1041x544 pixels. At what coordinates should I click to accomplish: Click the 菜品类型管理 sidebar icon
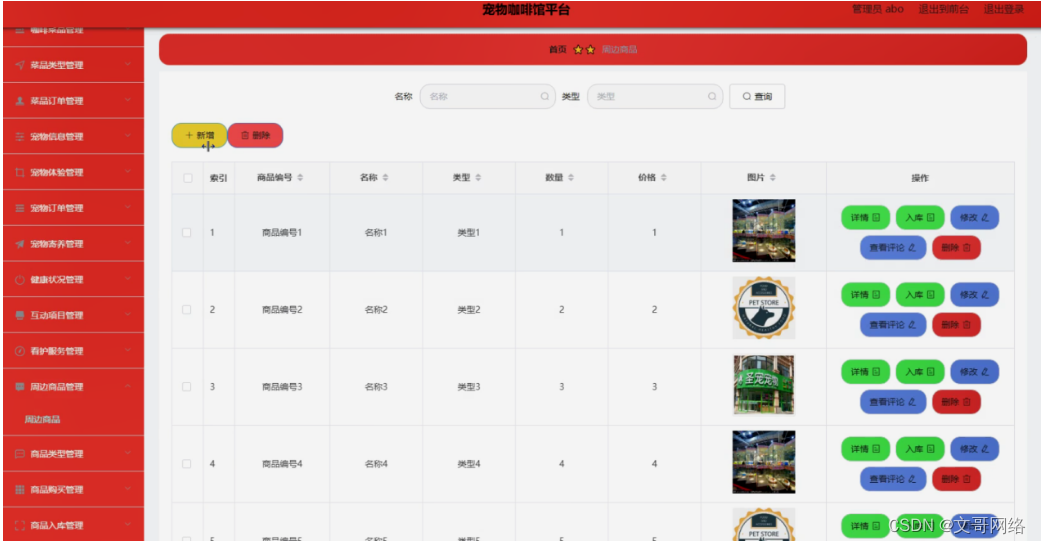point(20,65)
